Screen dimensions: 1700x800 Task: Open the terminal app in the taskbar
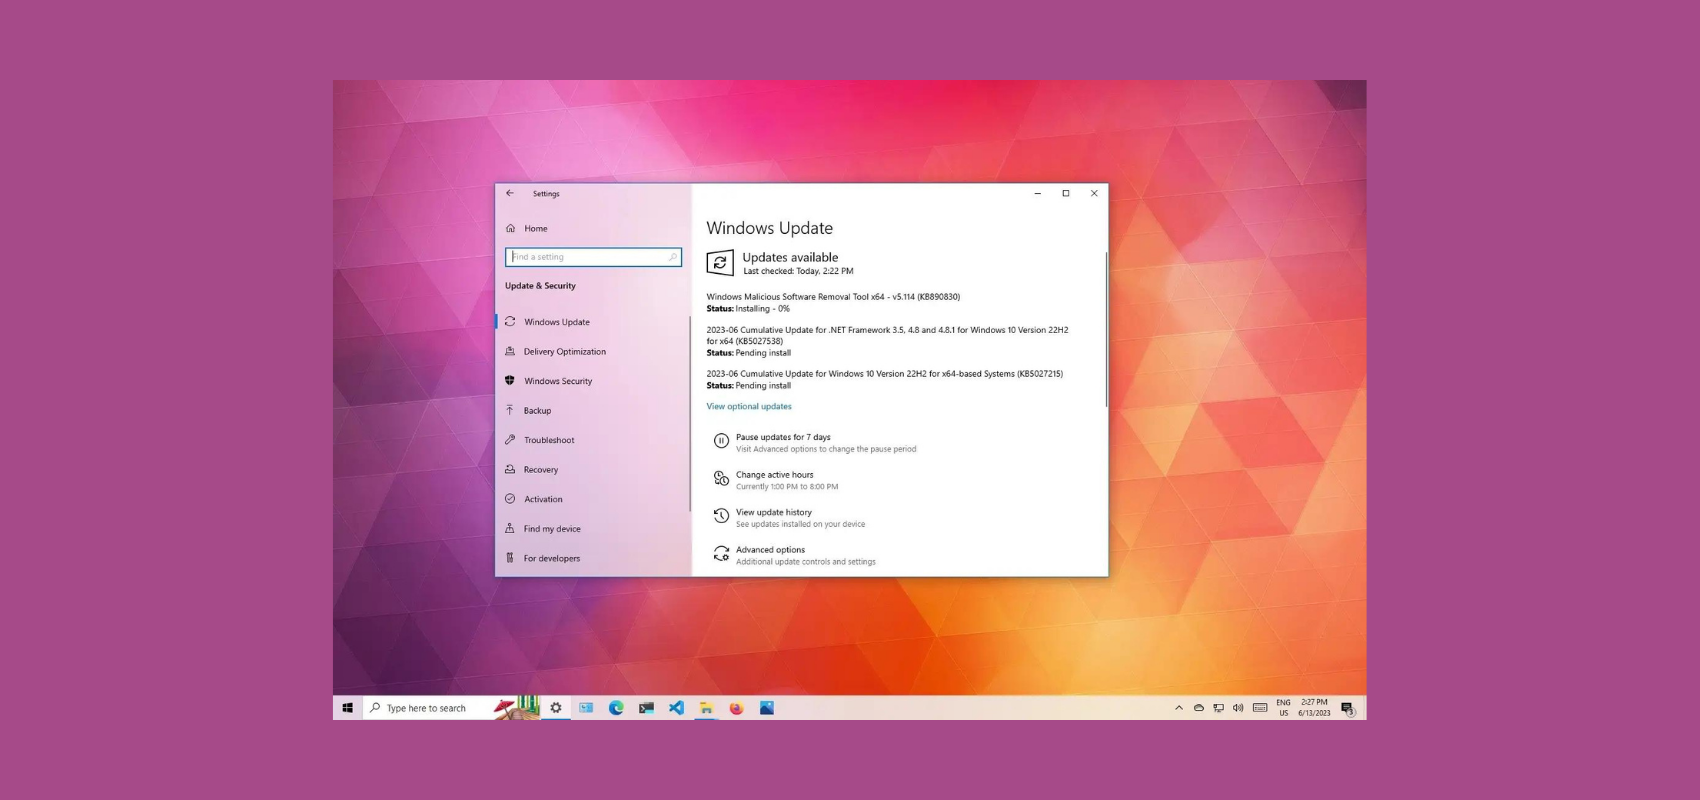(x=646, y=708)
